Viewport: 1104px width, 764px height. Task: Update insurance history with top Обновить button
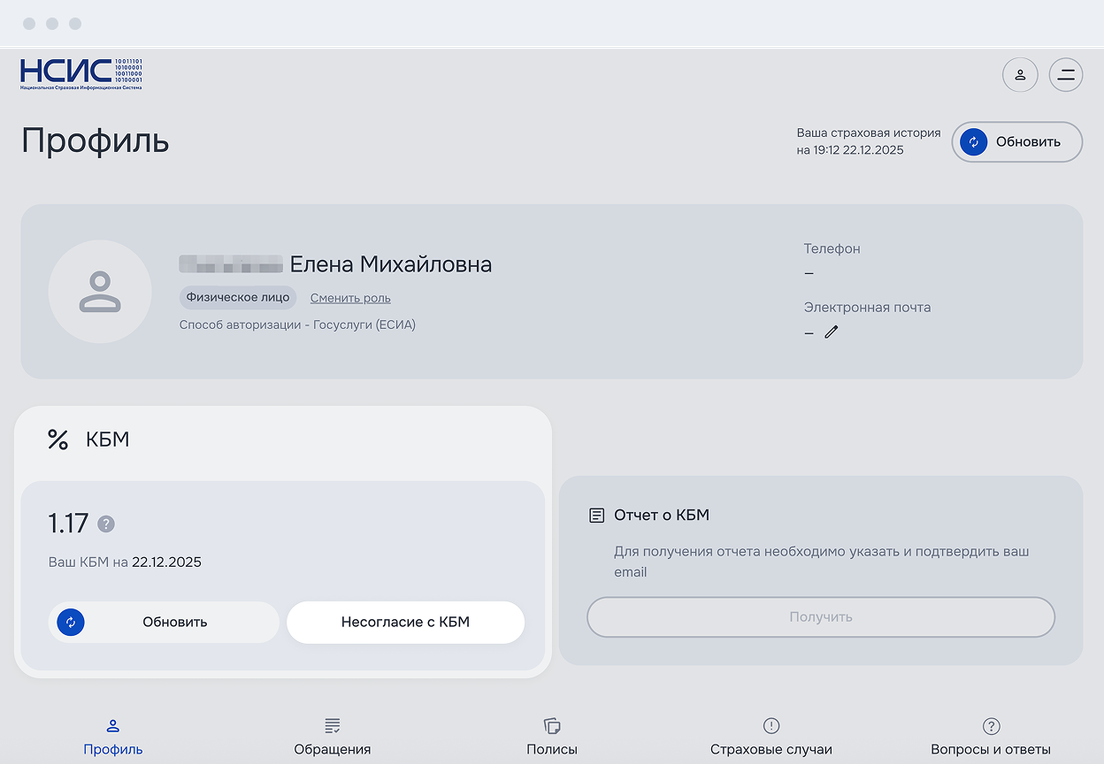click(1017, 142)
